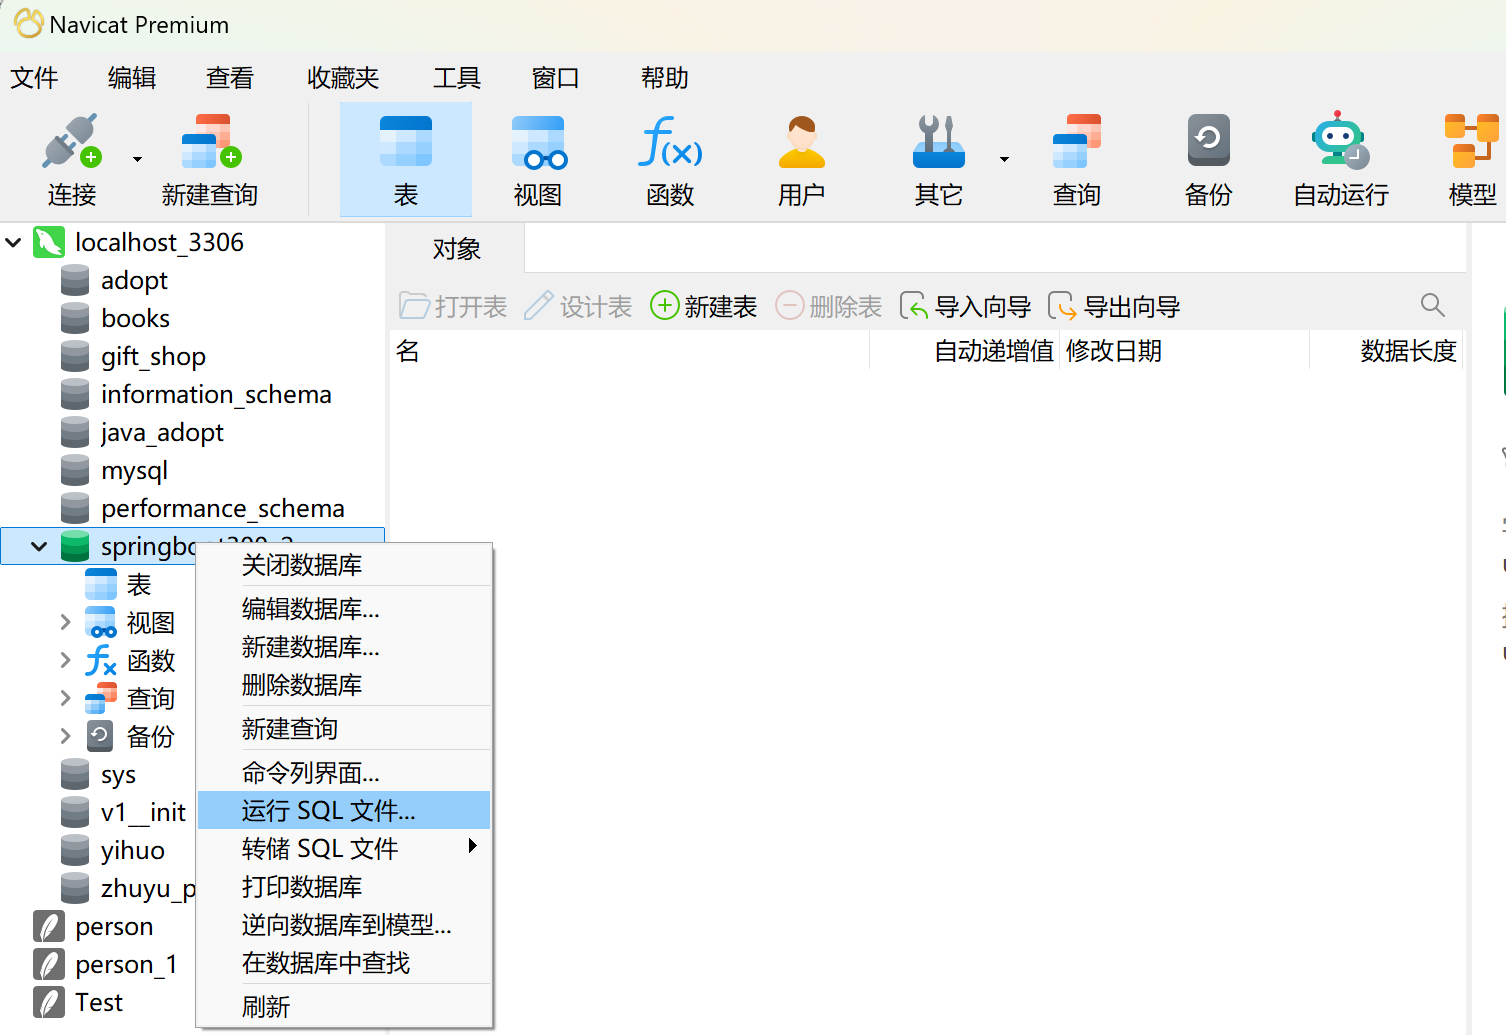
Task: Expand the 函数 tree node chevron
Action: click(x=65, y=660)
